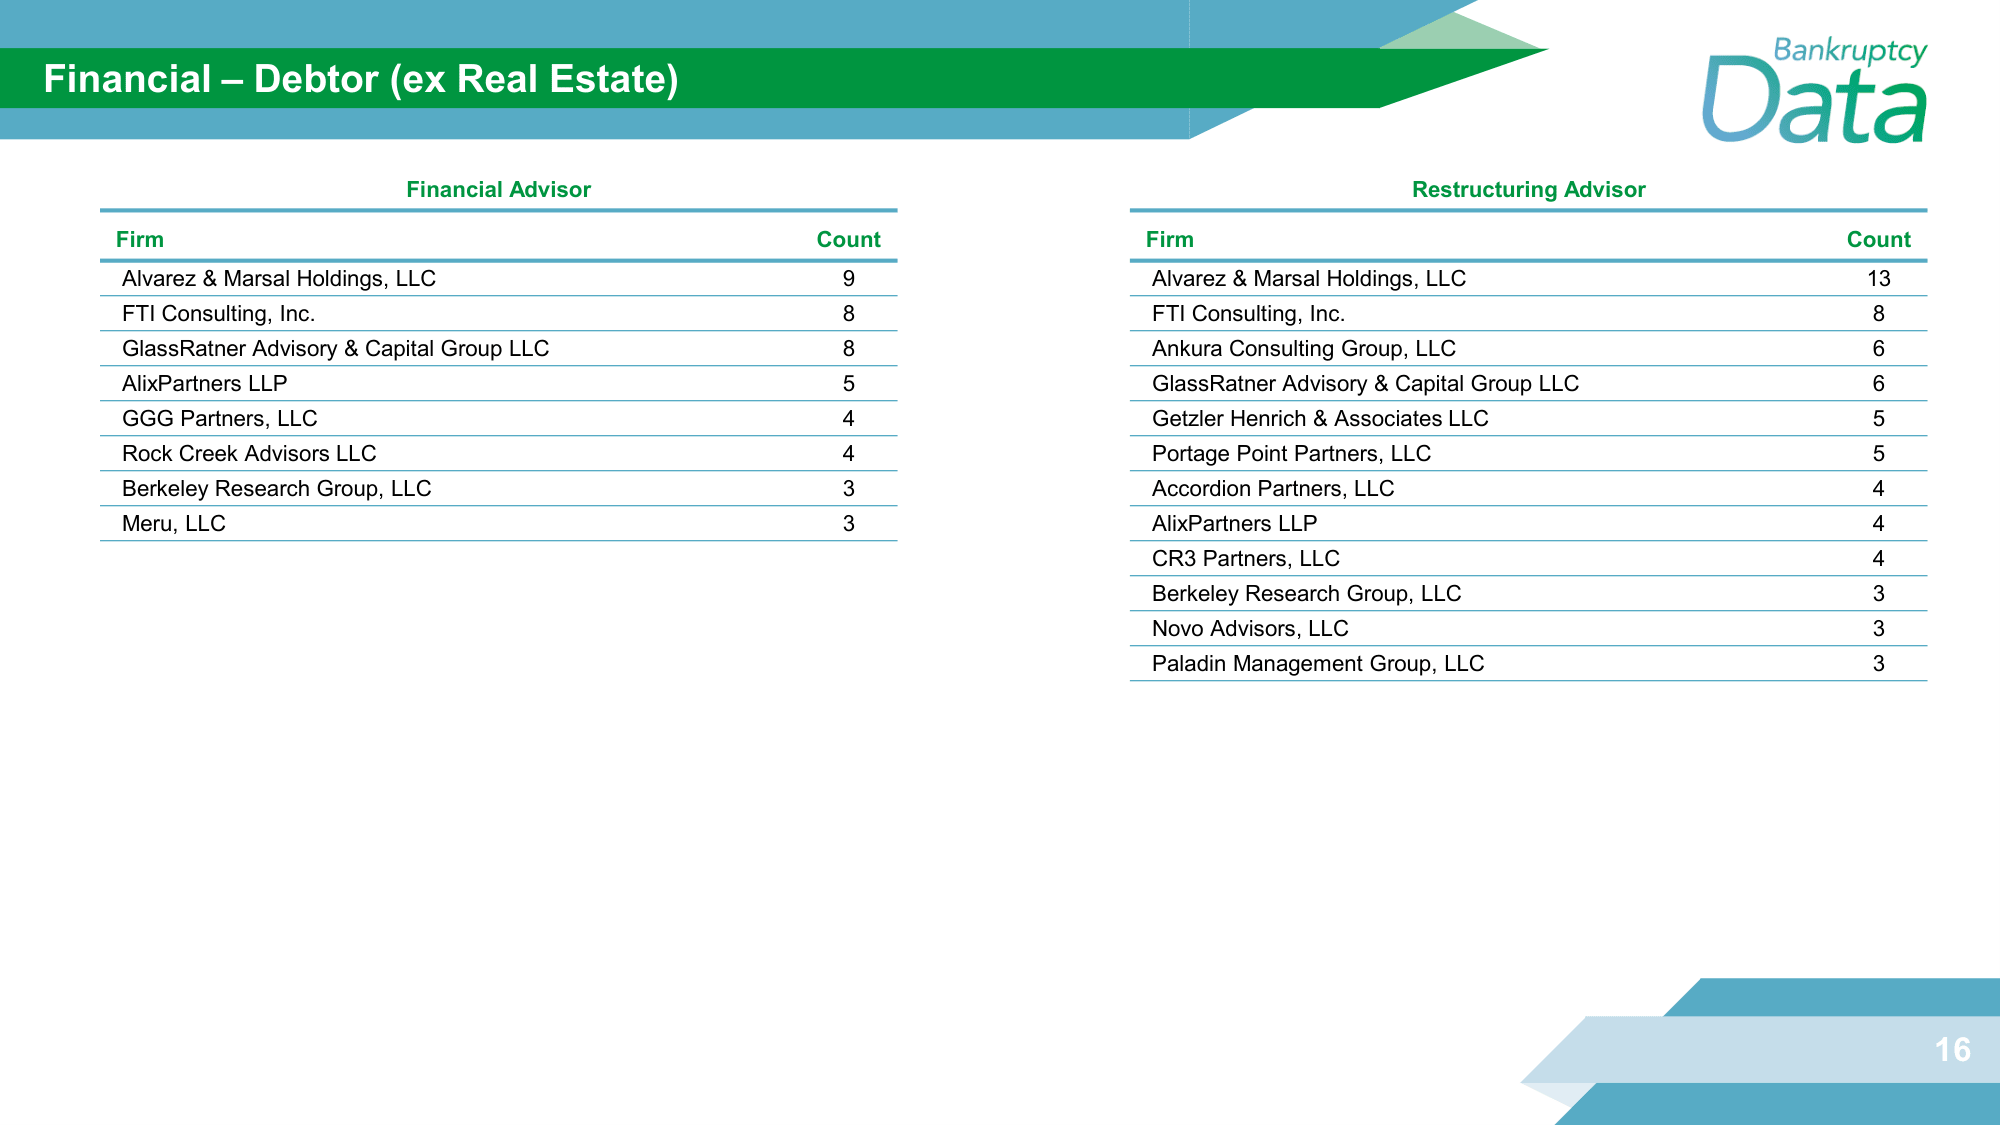Click Firm header in Restructuring Advisor table
This screenshot has height=1125, width=2000.
[1169, 240]
